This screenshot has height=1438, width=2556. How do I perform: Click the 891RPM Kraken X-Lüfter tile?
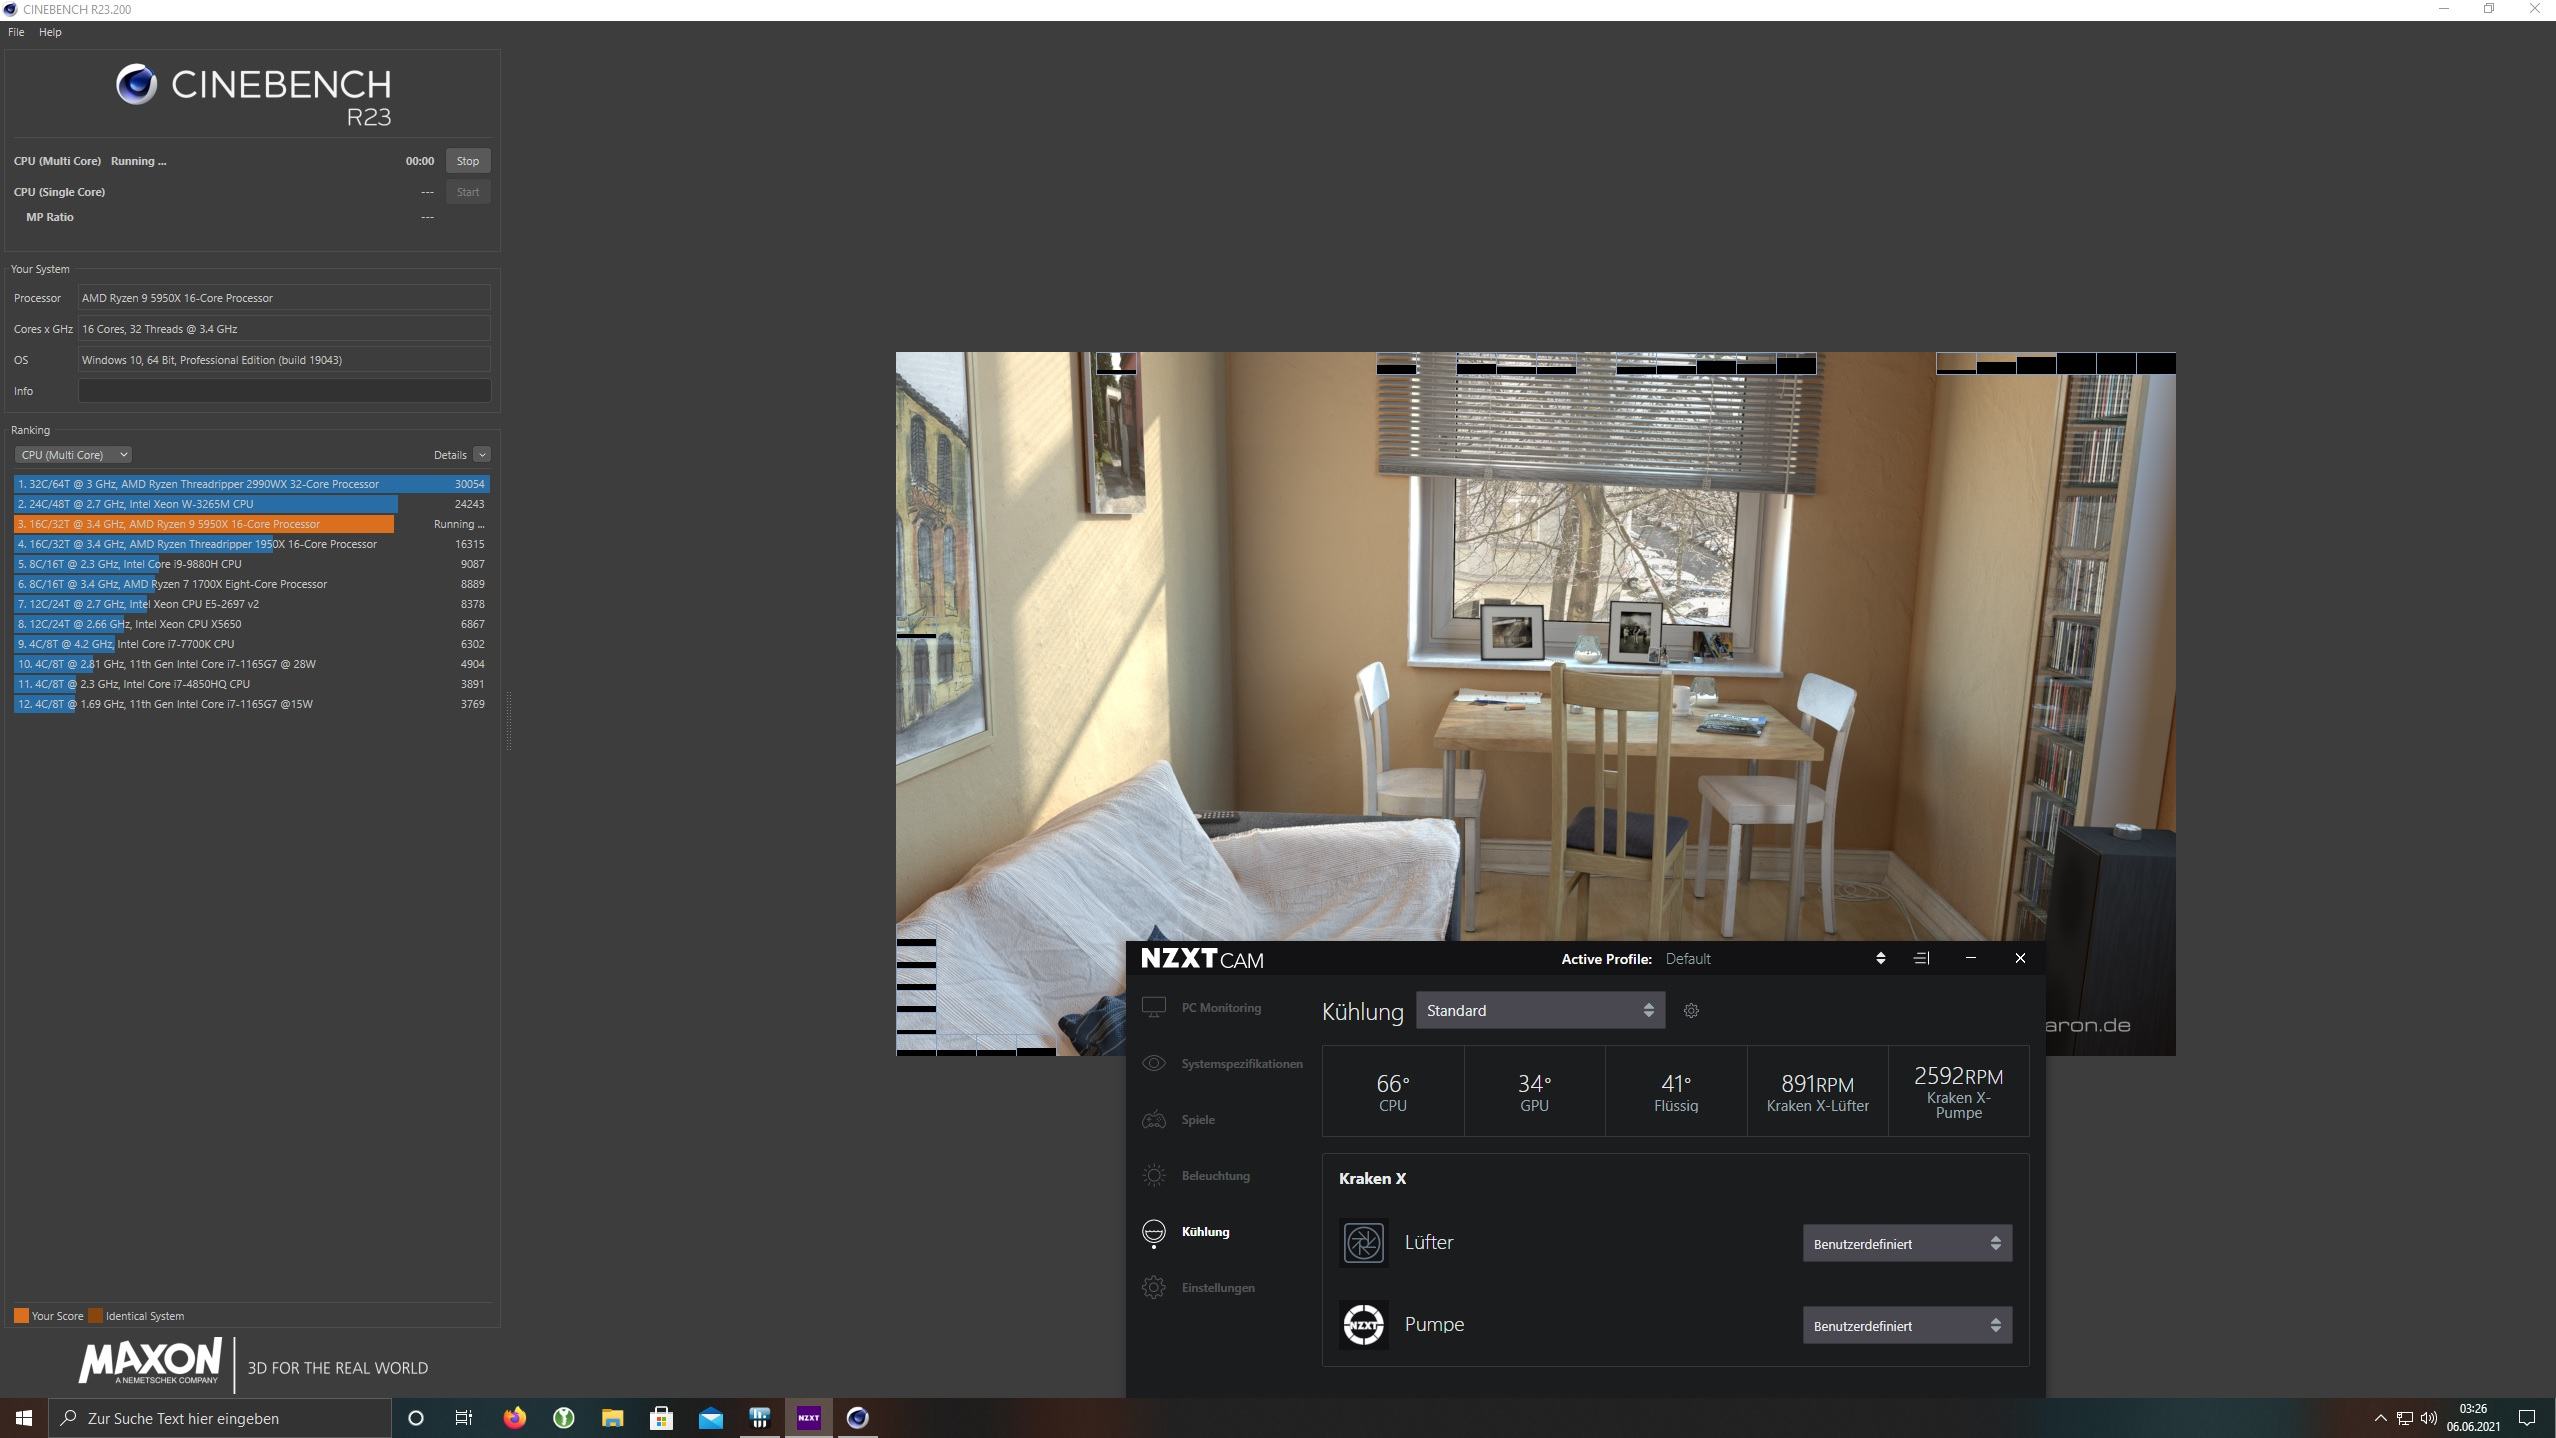[1818, 1091]
